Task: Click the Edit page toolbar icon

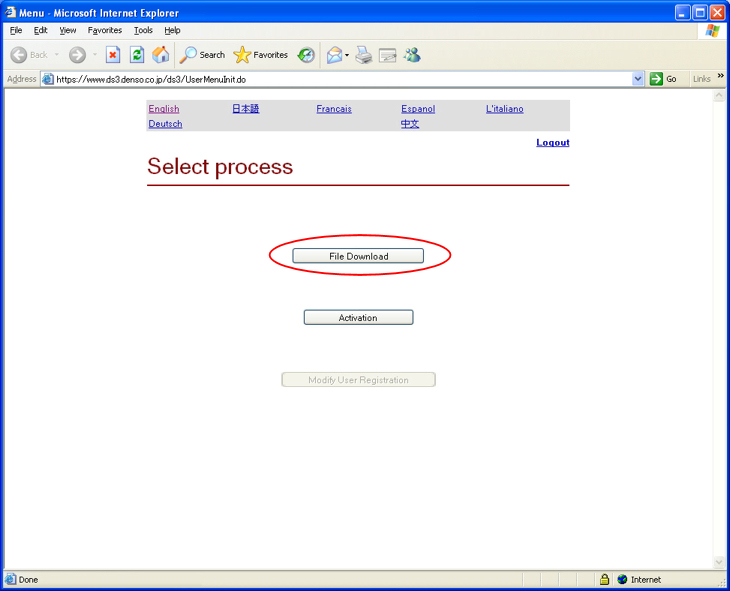Action: coord(387,55)
